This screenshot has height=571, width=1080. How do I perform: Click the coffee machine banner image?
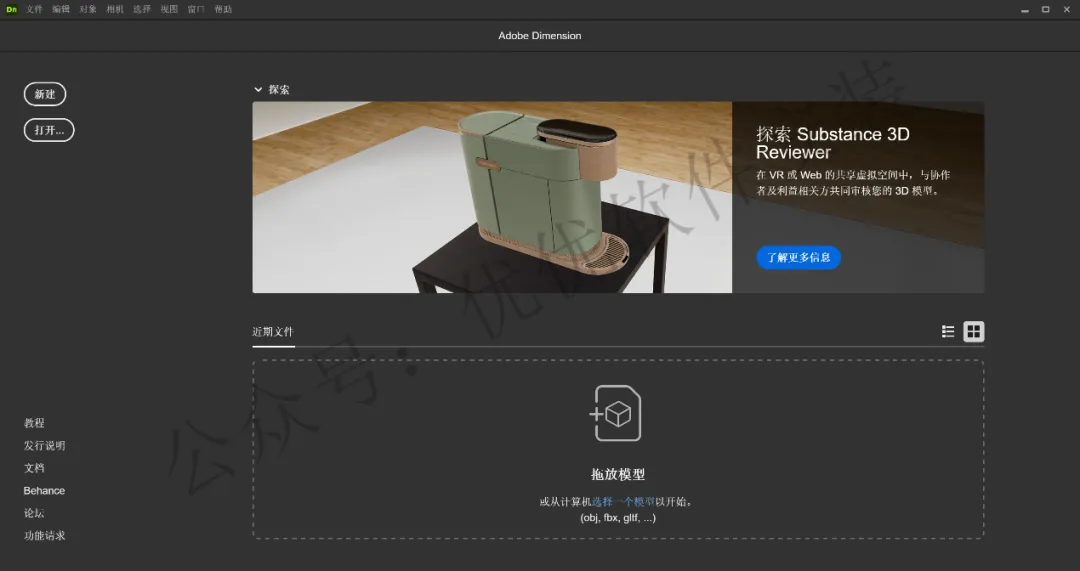pos(492,197)
